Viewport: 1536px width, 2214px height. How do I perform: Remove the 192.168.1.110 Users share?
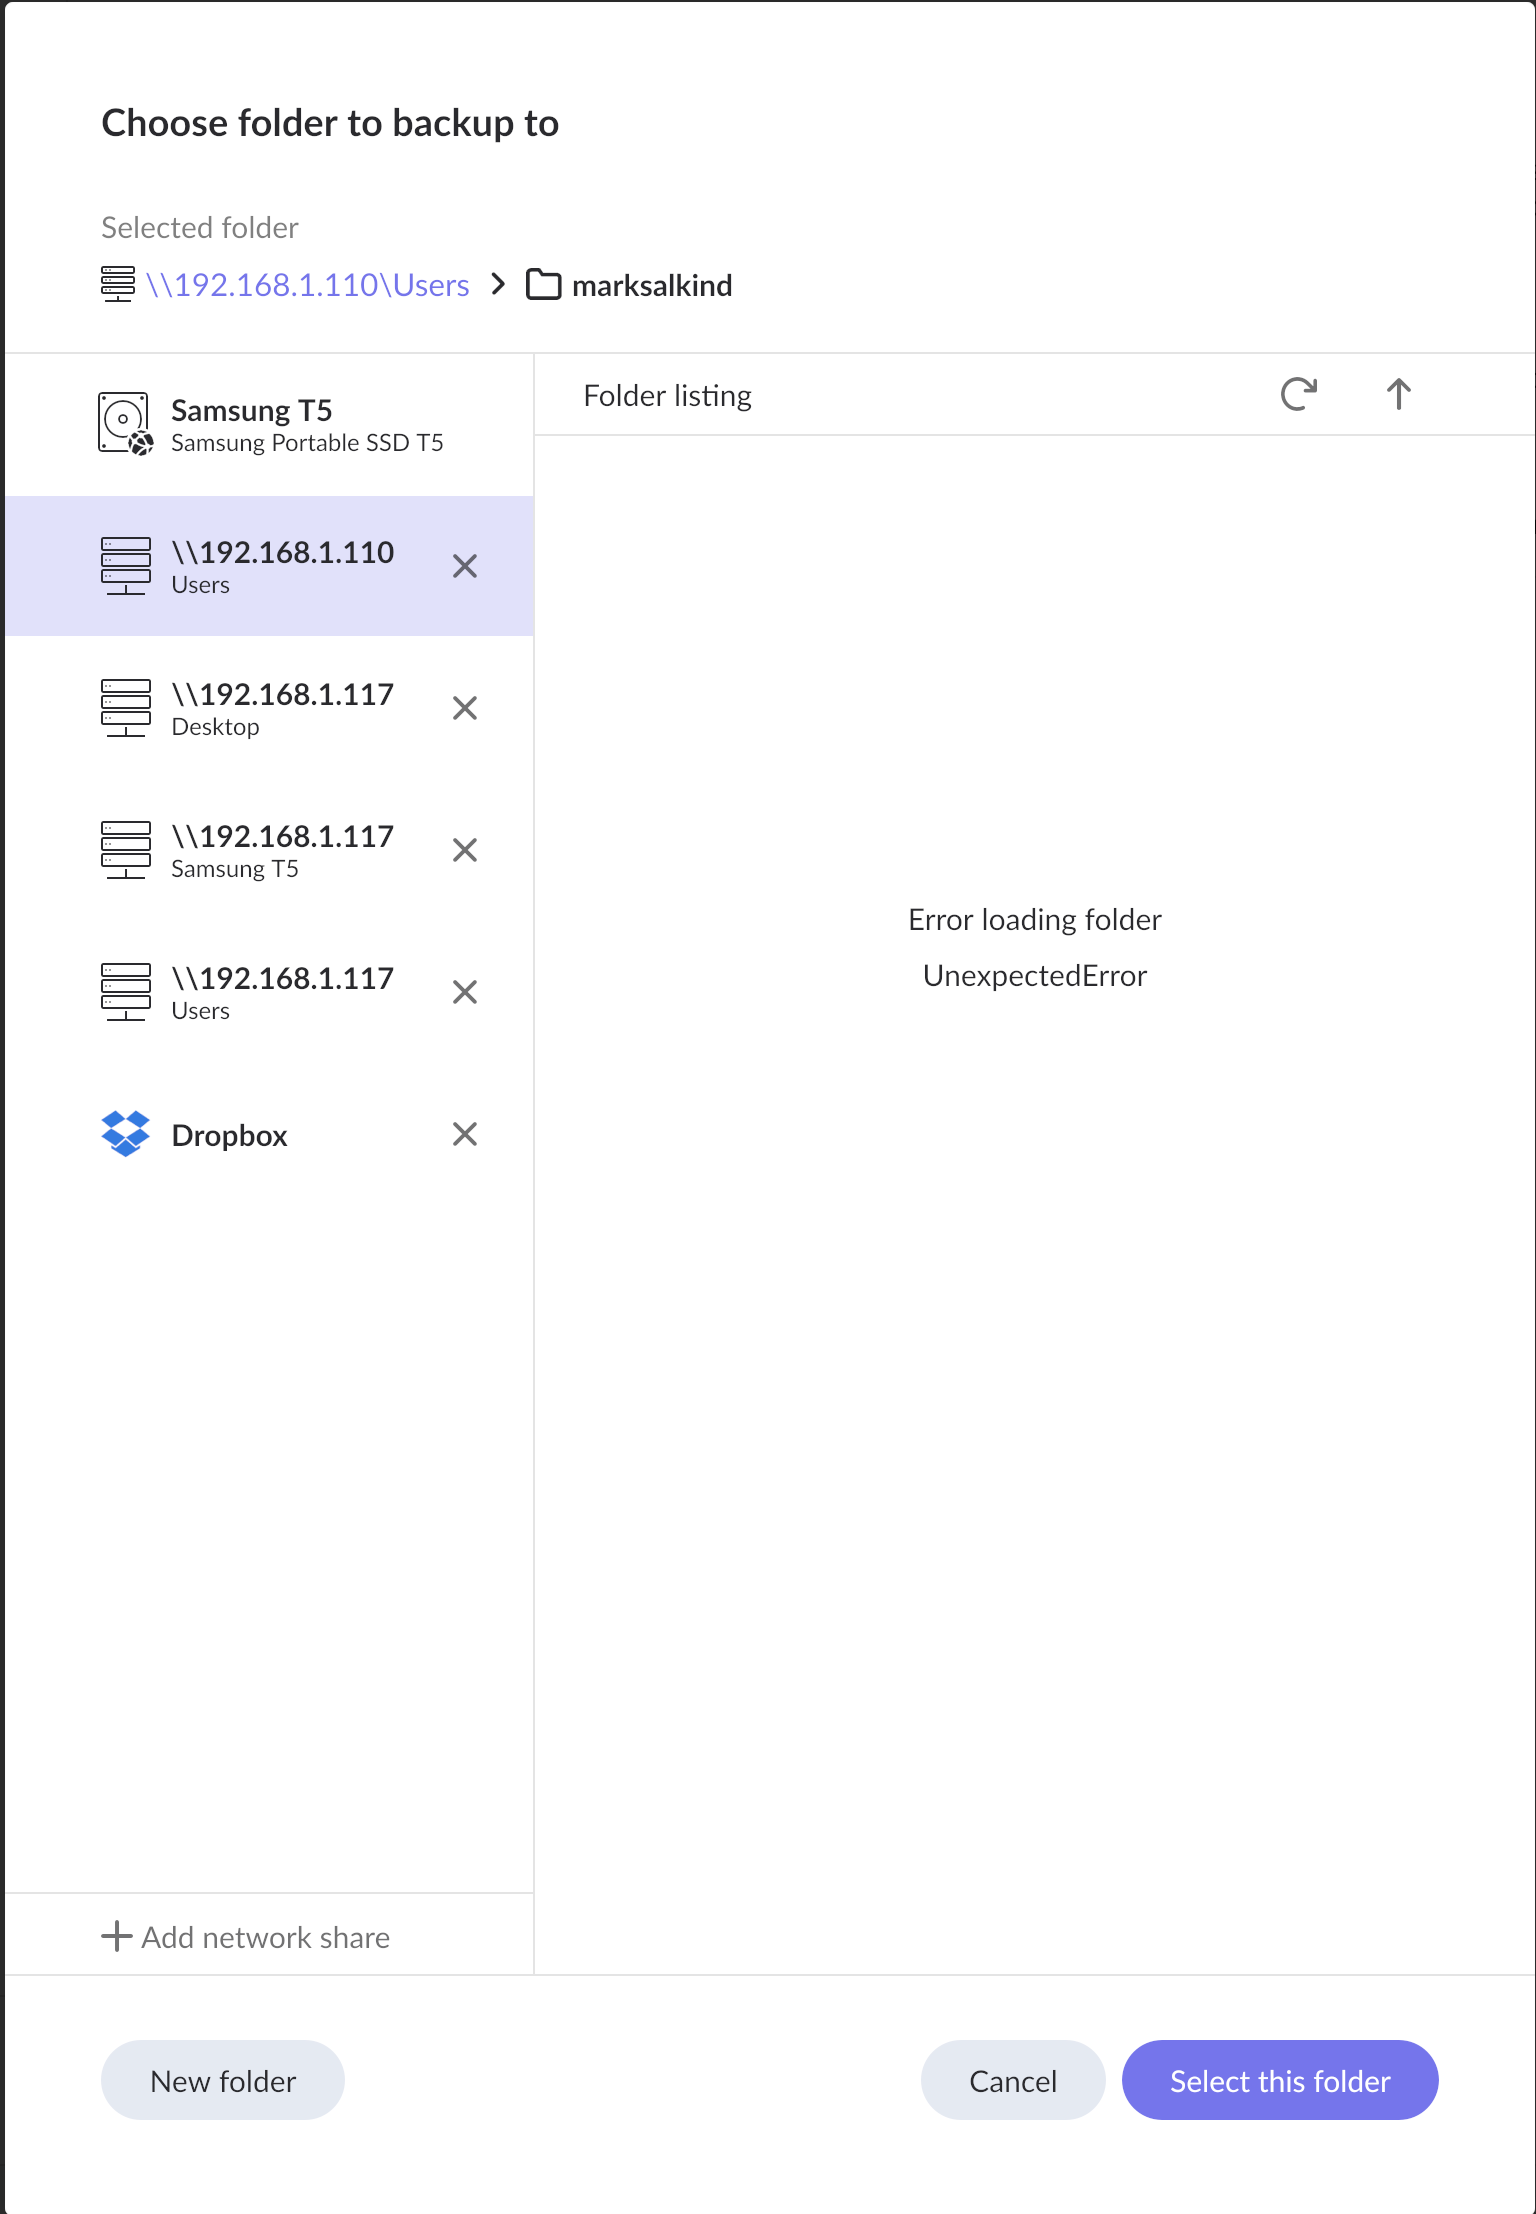[x=465, y=567]
